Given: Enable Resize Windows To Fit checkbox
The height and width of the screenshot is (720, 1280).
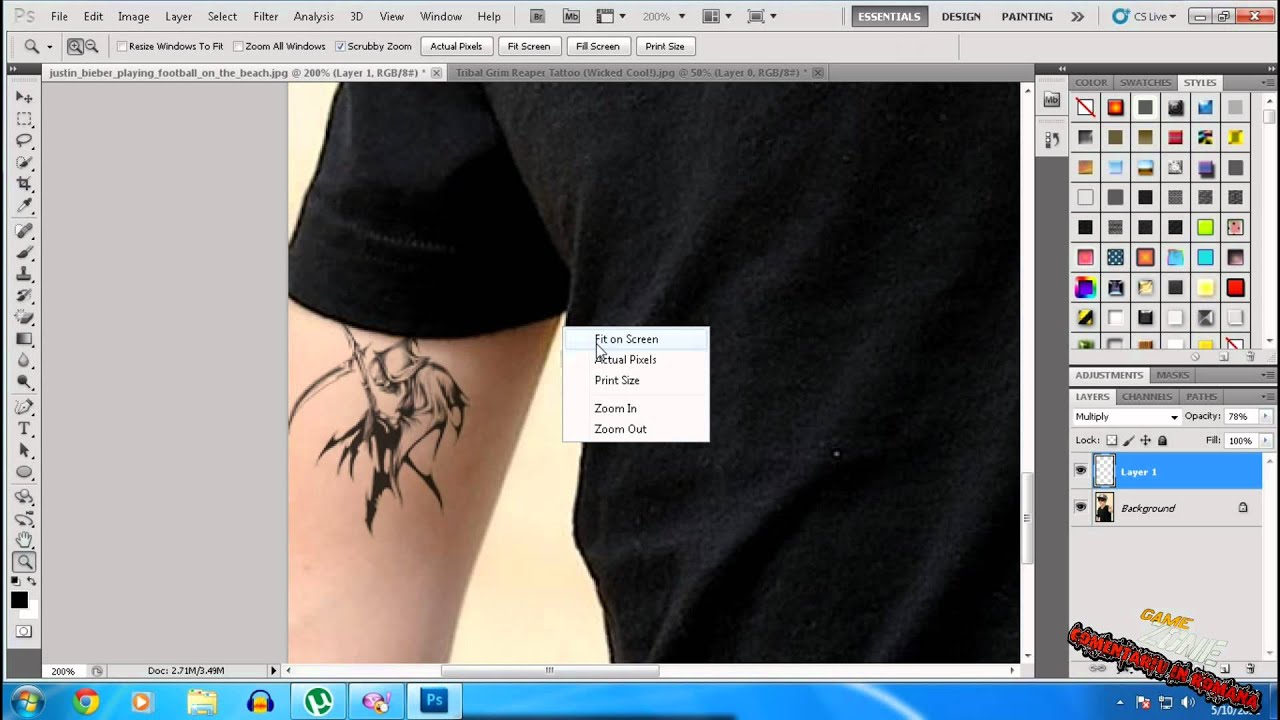Looking at the screenshot, I should click(122, 47).
